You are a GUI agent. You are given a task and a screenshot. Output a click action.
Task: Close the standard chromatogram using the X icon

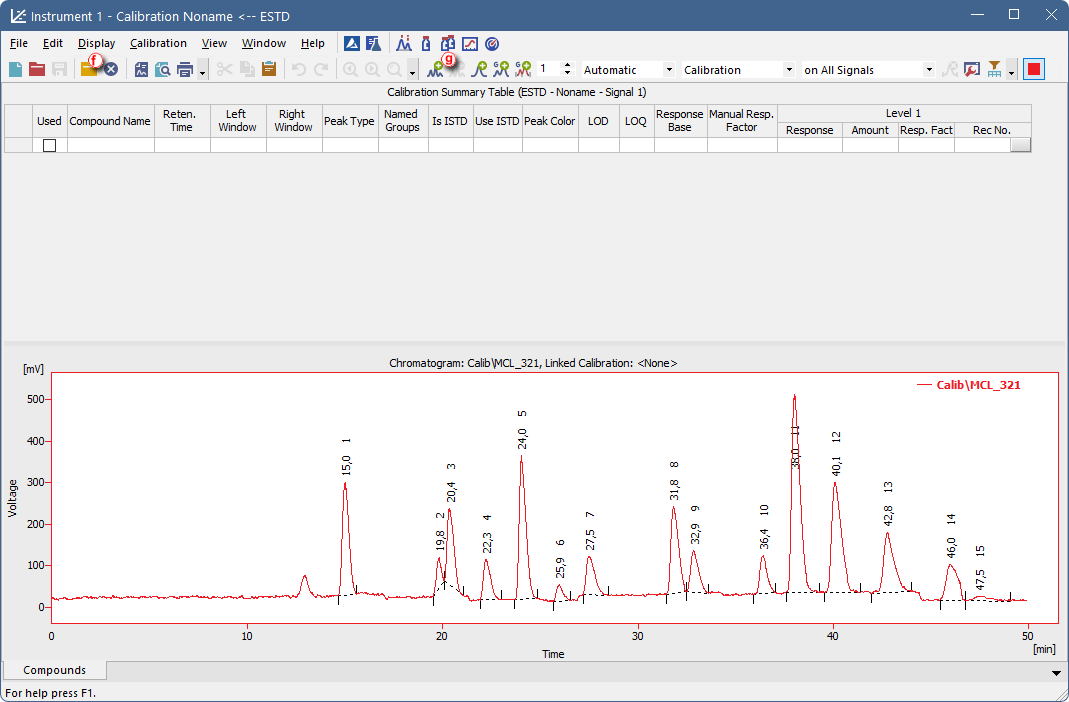[111, 70]
